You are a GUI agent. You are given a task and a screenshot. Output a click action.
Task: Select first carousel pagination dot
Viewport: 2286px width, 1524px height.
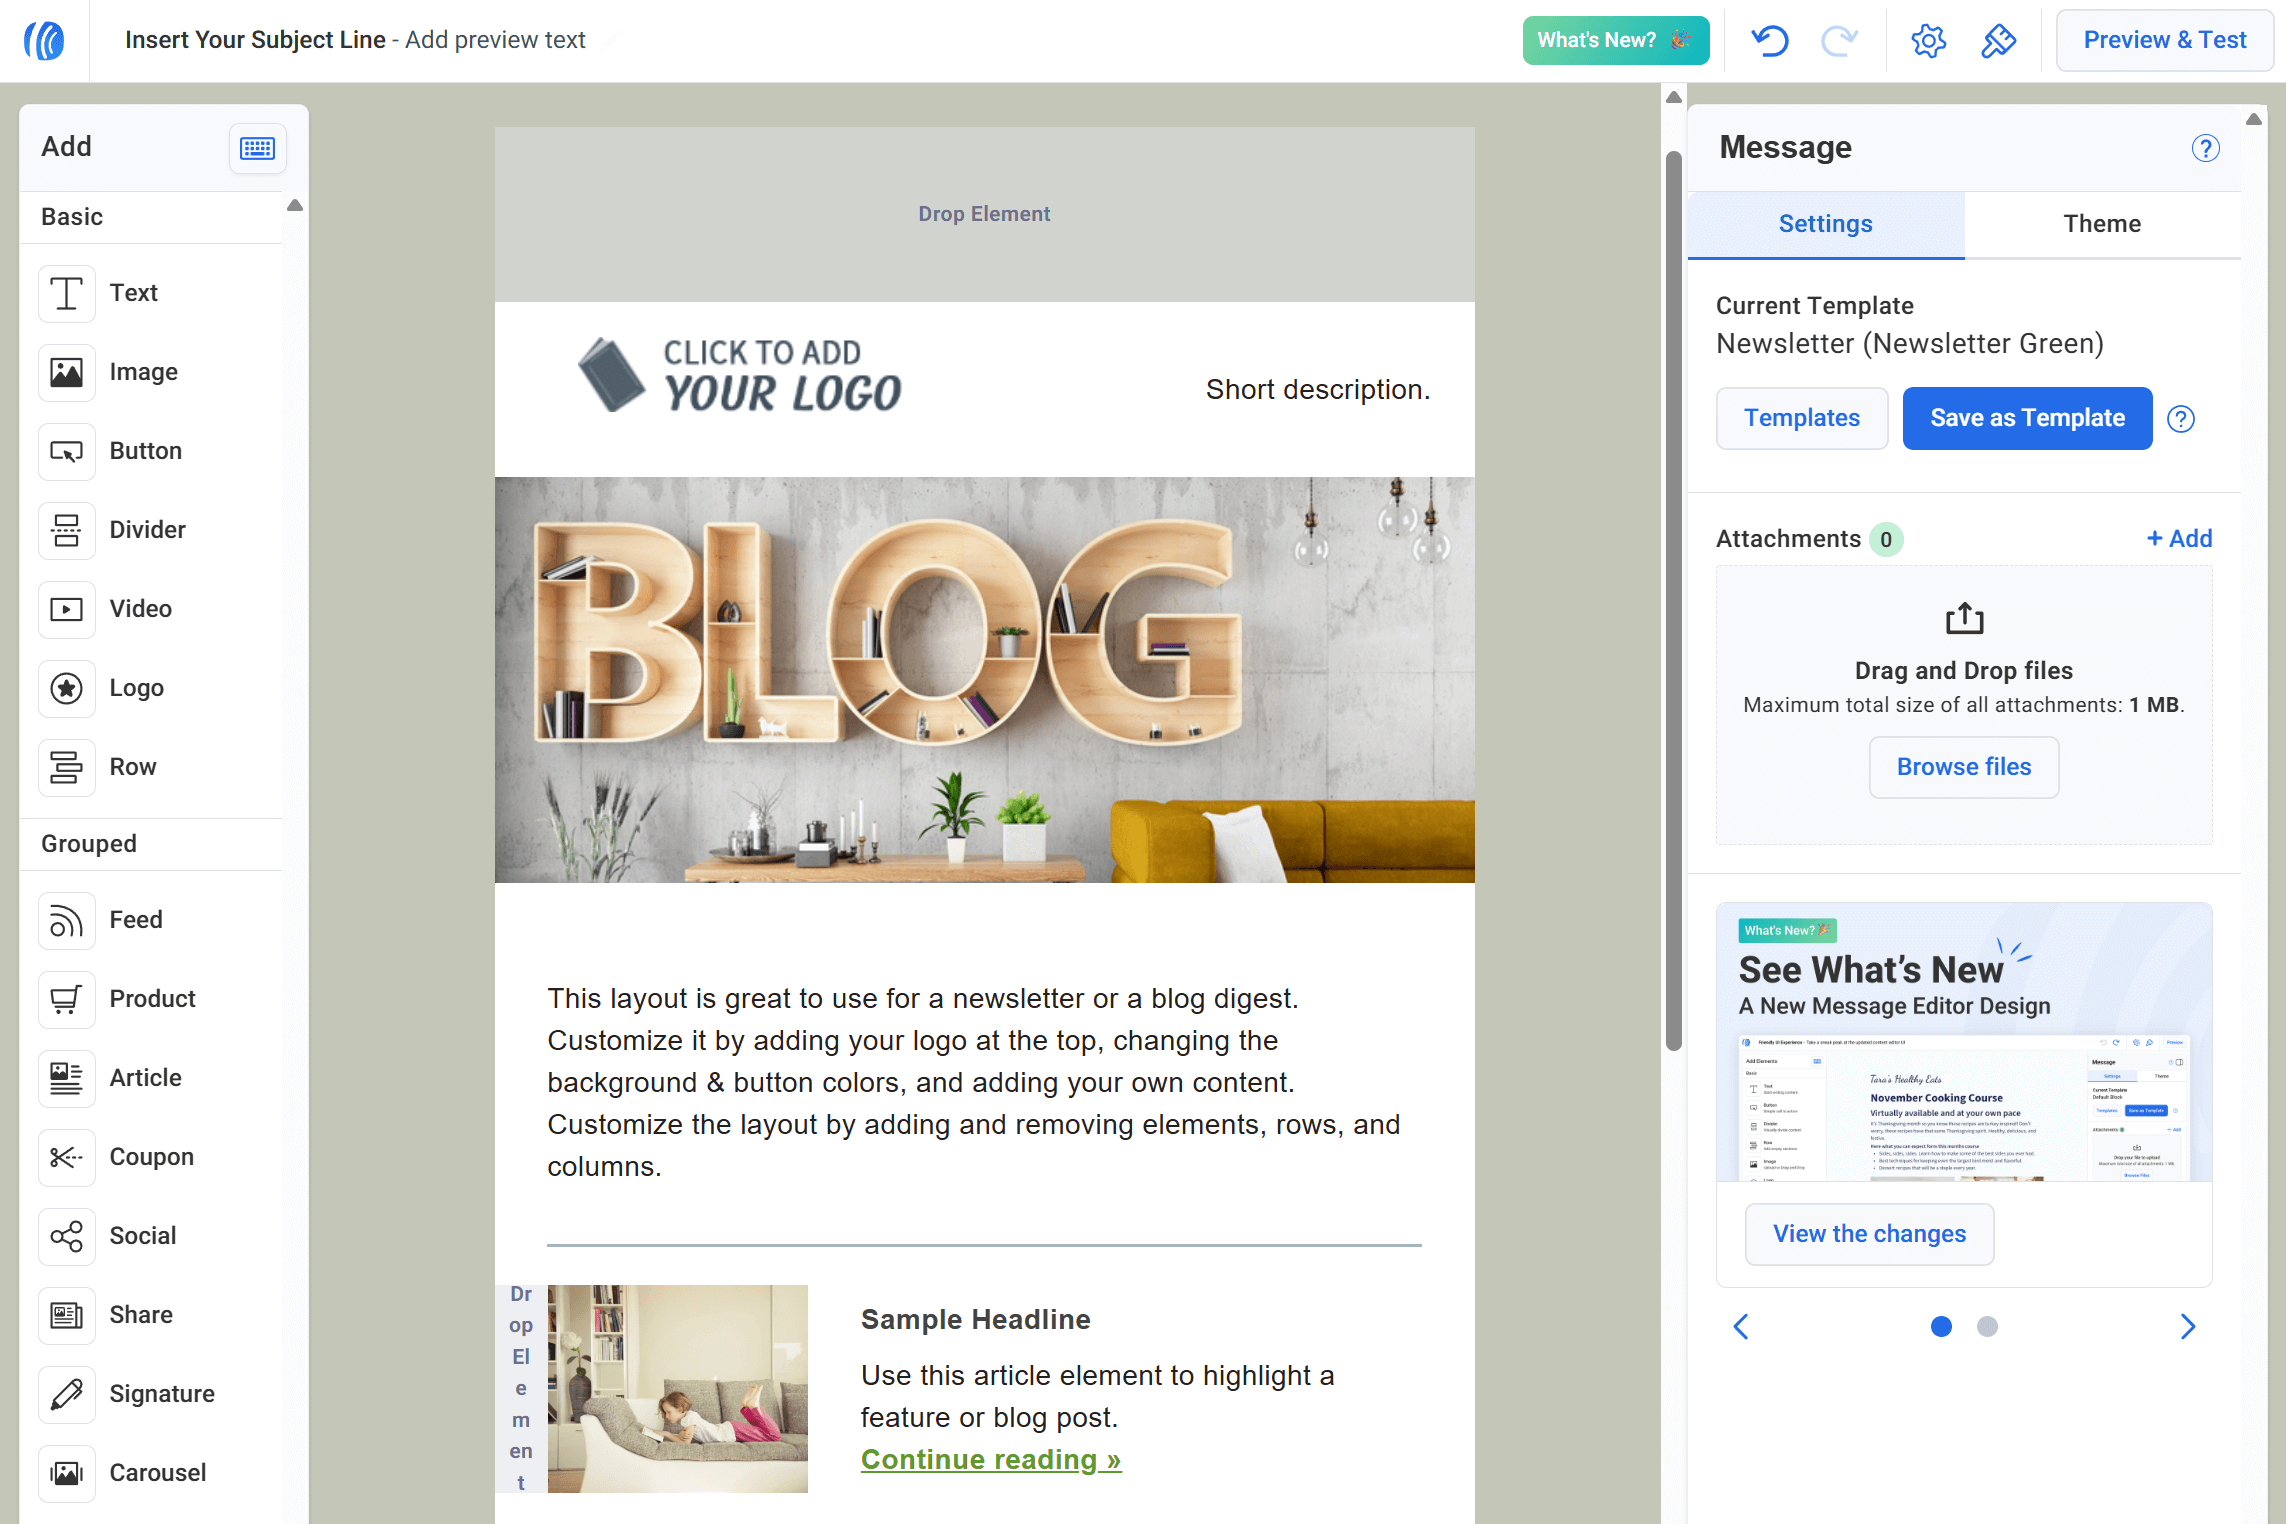click(1941, 1326)
